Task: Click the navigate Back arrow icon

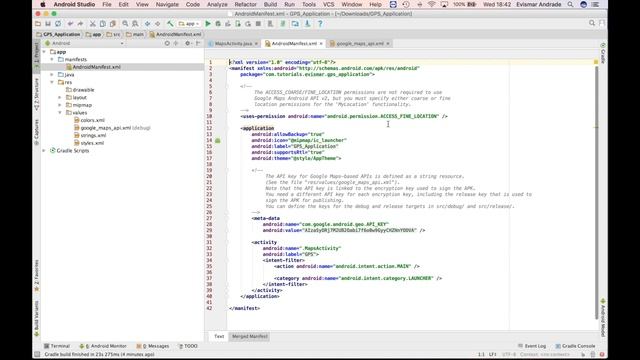Action: point(147,24)
